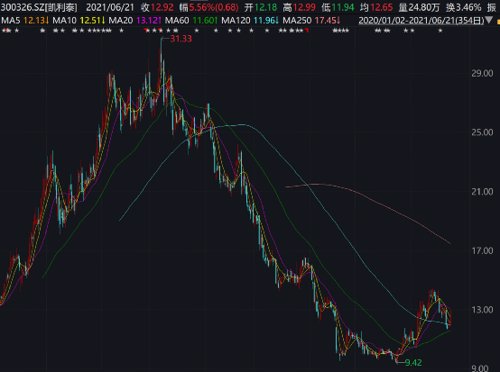
Task: Click the 2020/01/02-2021/06/21 date range link
Action: (421, 21)
